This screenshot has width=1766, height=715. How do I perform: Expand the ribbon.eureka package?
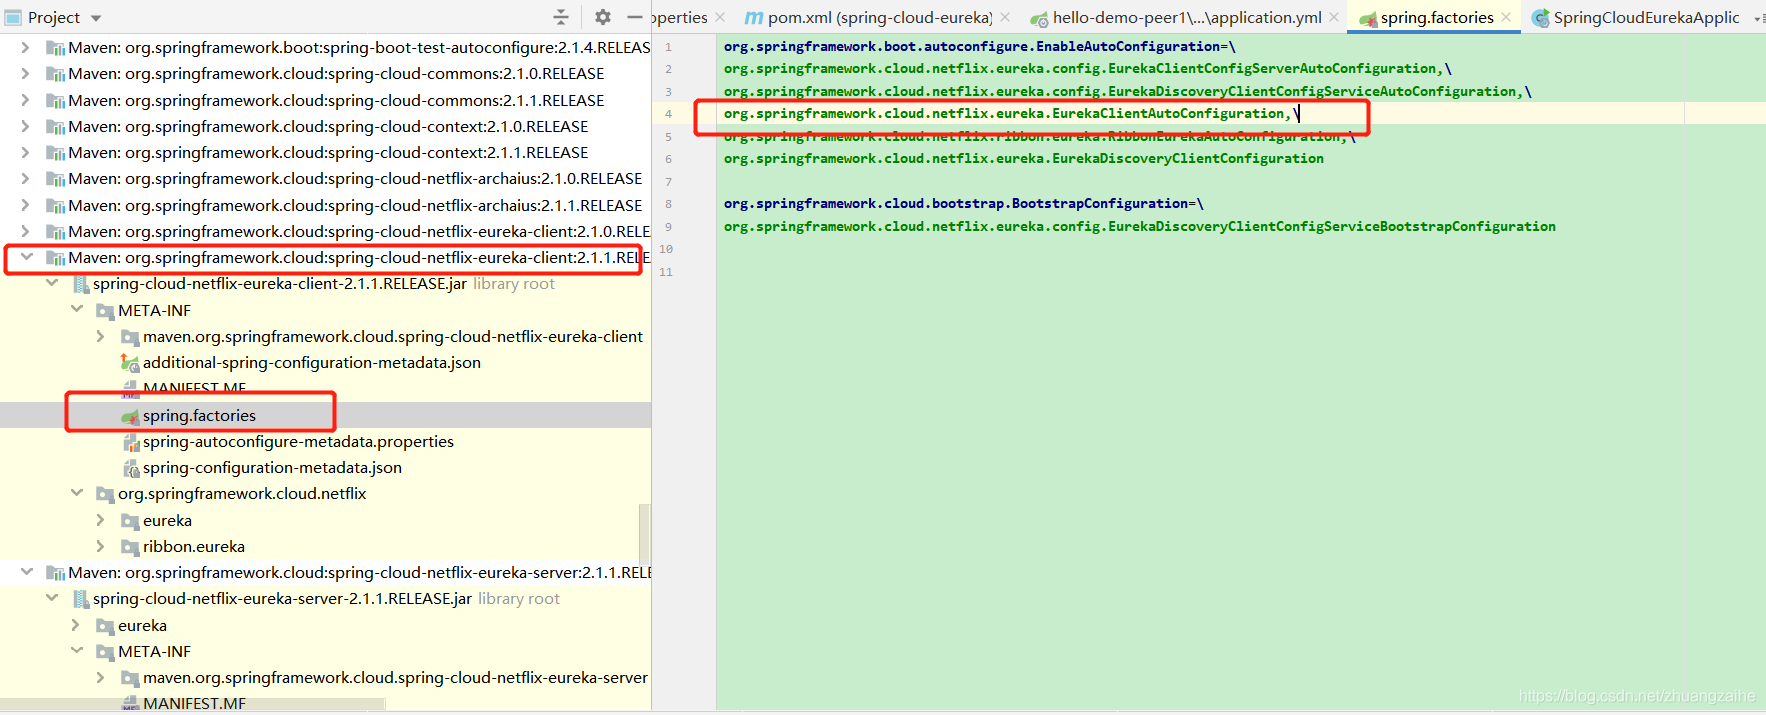(100, 546)
